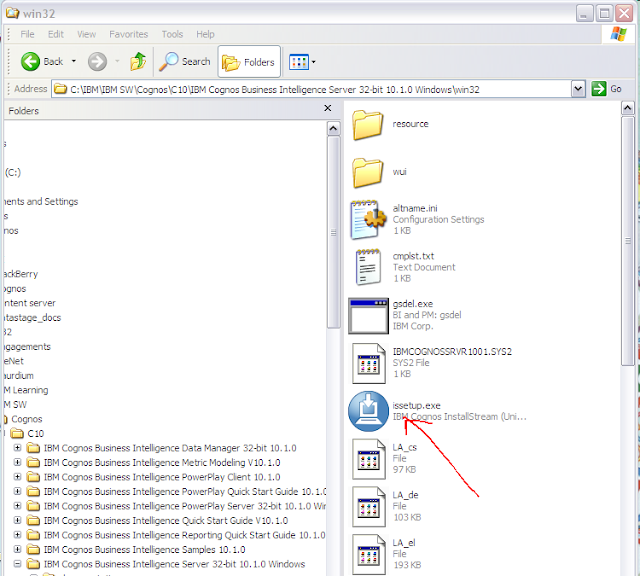
Task: Open the Forward history dropdown arrow
Action: [117, 62]
